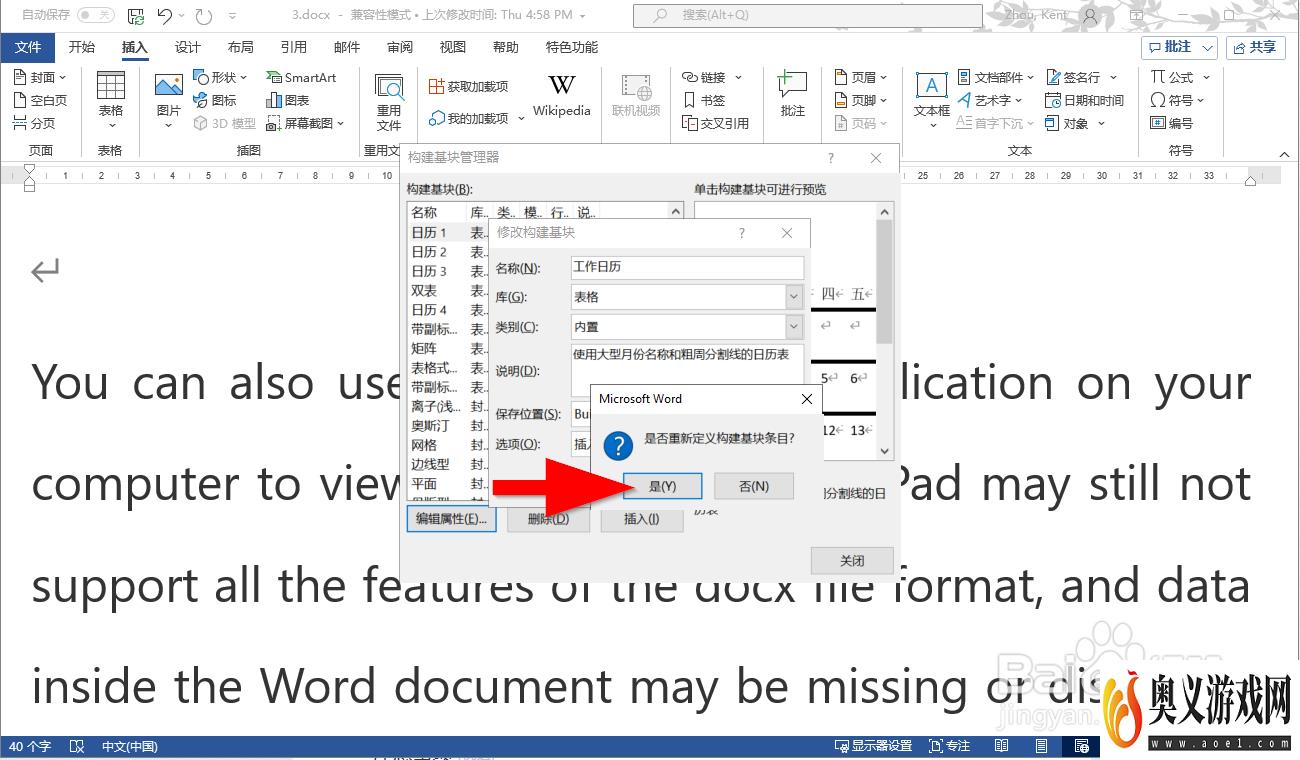
Task: Click the Save icon in title bar
Action: pyautogui.click(x=136, y=16)
